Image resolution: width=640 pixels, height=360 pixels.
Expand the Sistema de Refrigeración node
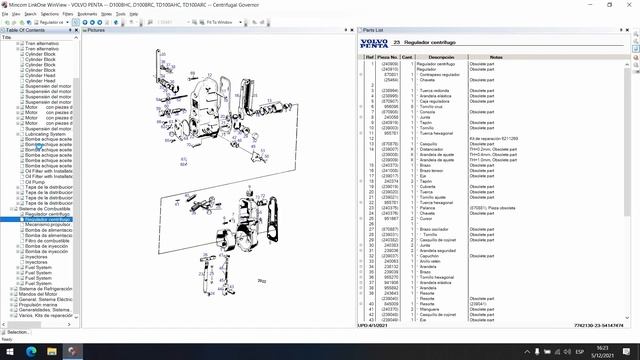(12, 289)
